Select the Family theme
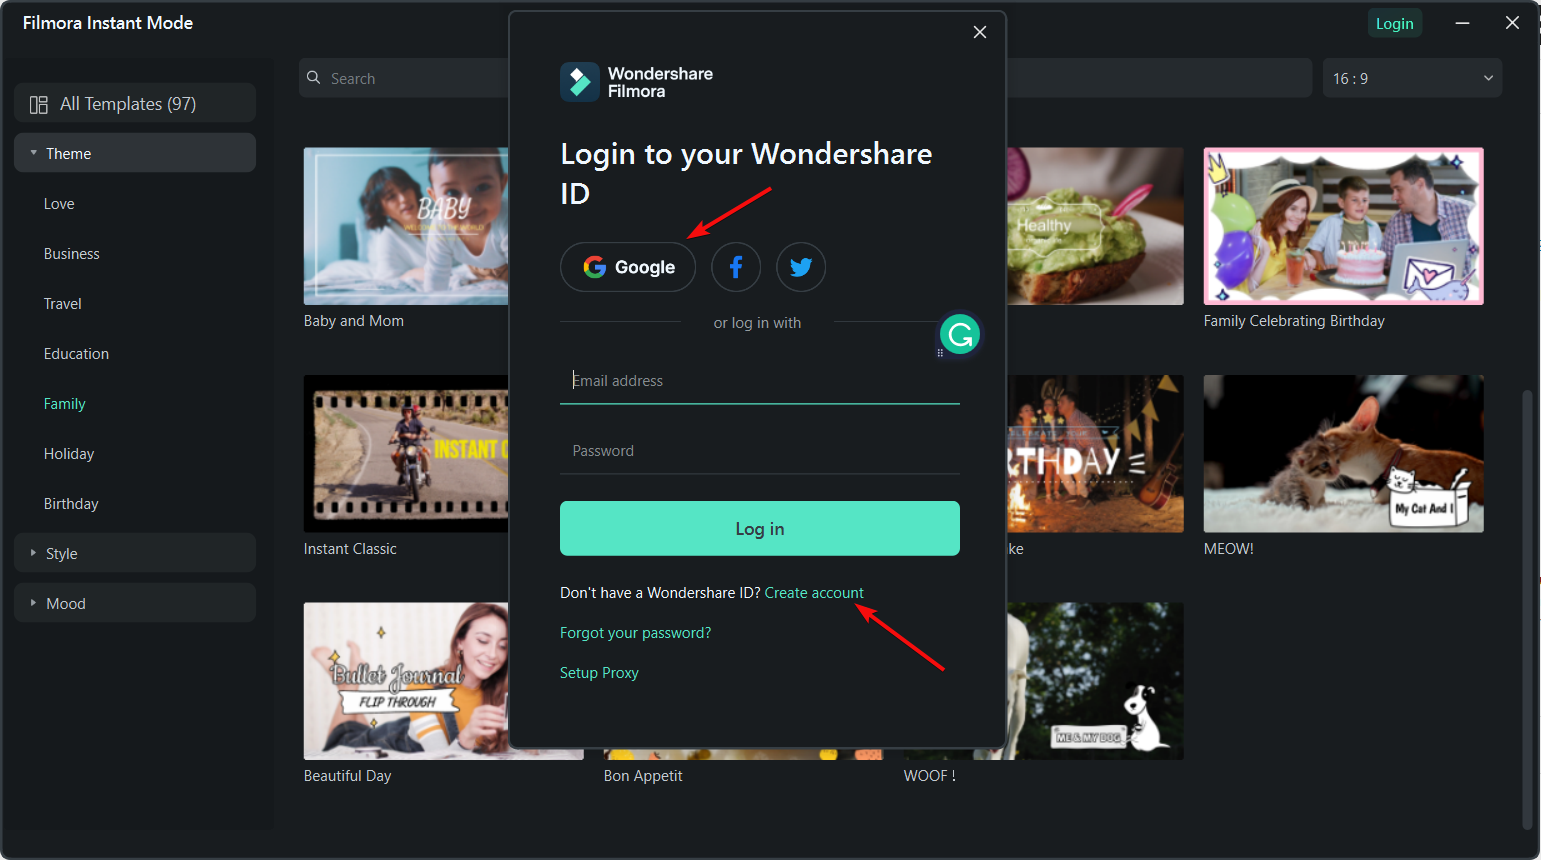 pyautogui.click(x=65, y=404)
